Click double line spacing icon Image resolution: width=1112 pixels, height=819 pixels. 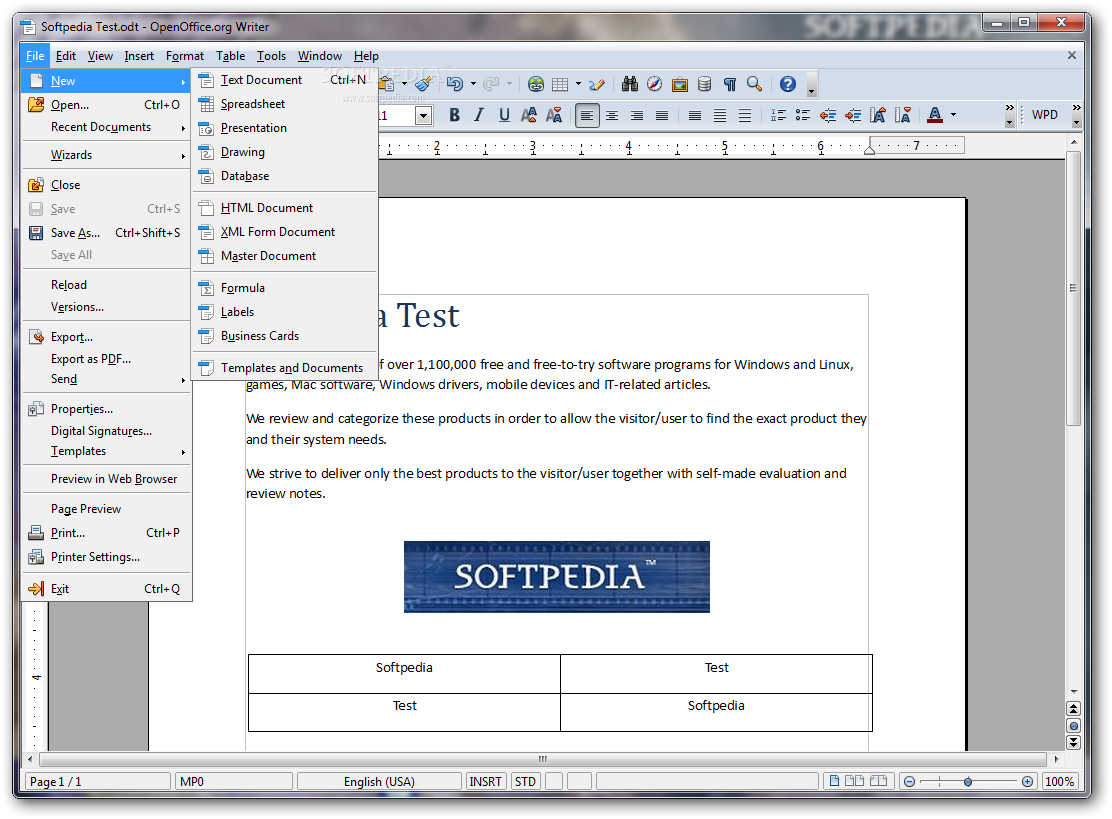pos(745,115)
